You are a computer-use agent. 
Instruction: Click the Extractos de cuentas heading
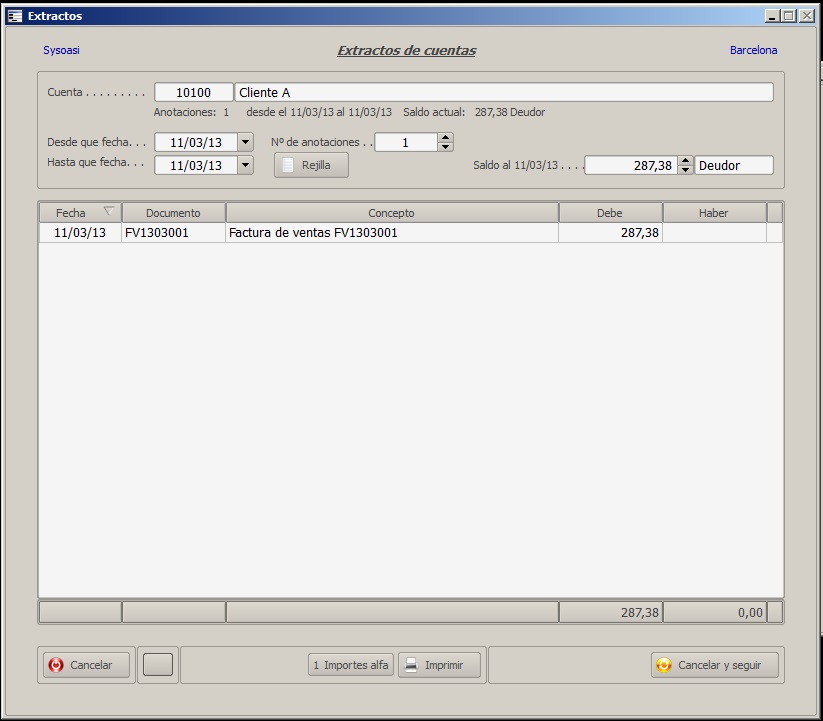pyautogui.click(x=407, y=51)
